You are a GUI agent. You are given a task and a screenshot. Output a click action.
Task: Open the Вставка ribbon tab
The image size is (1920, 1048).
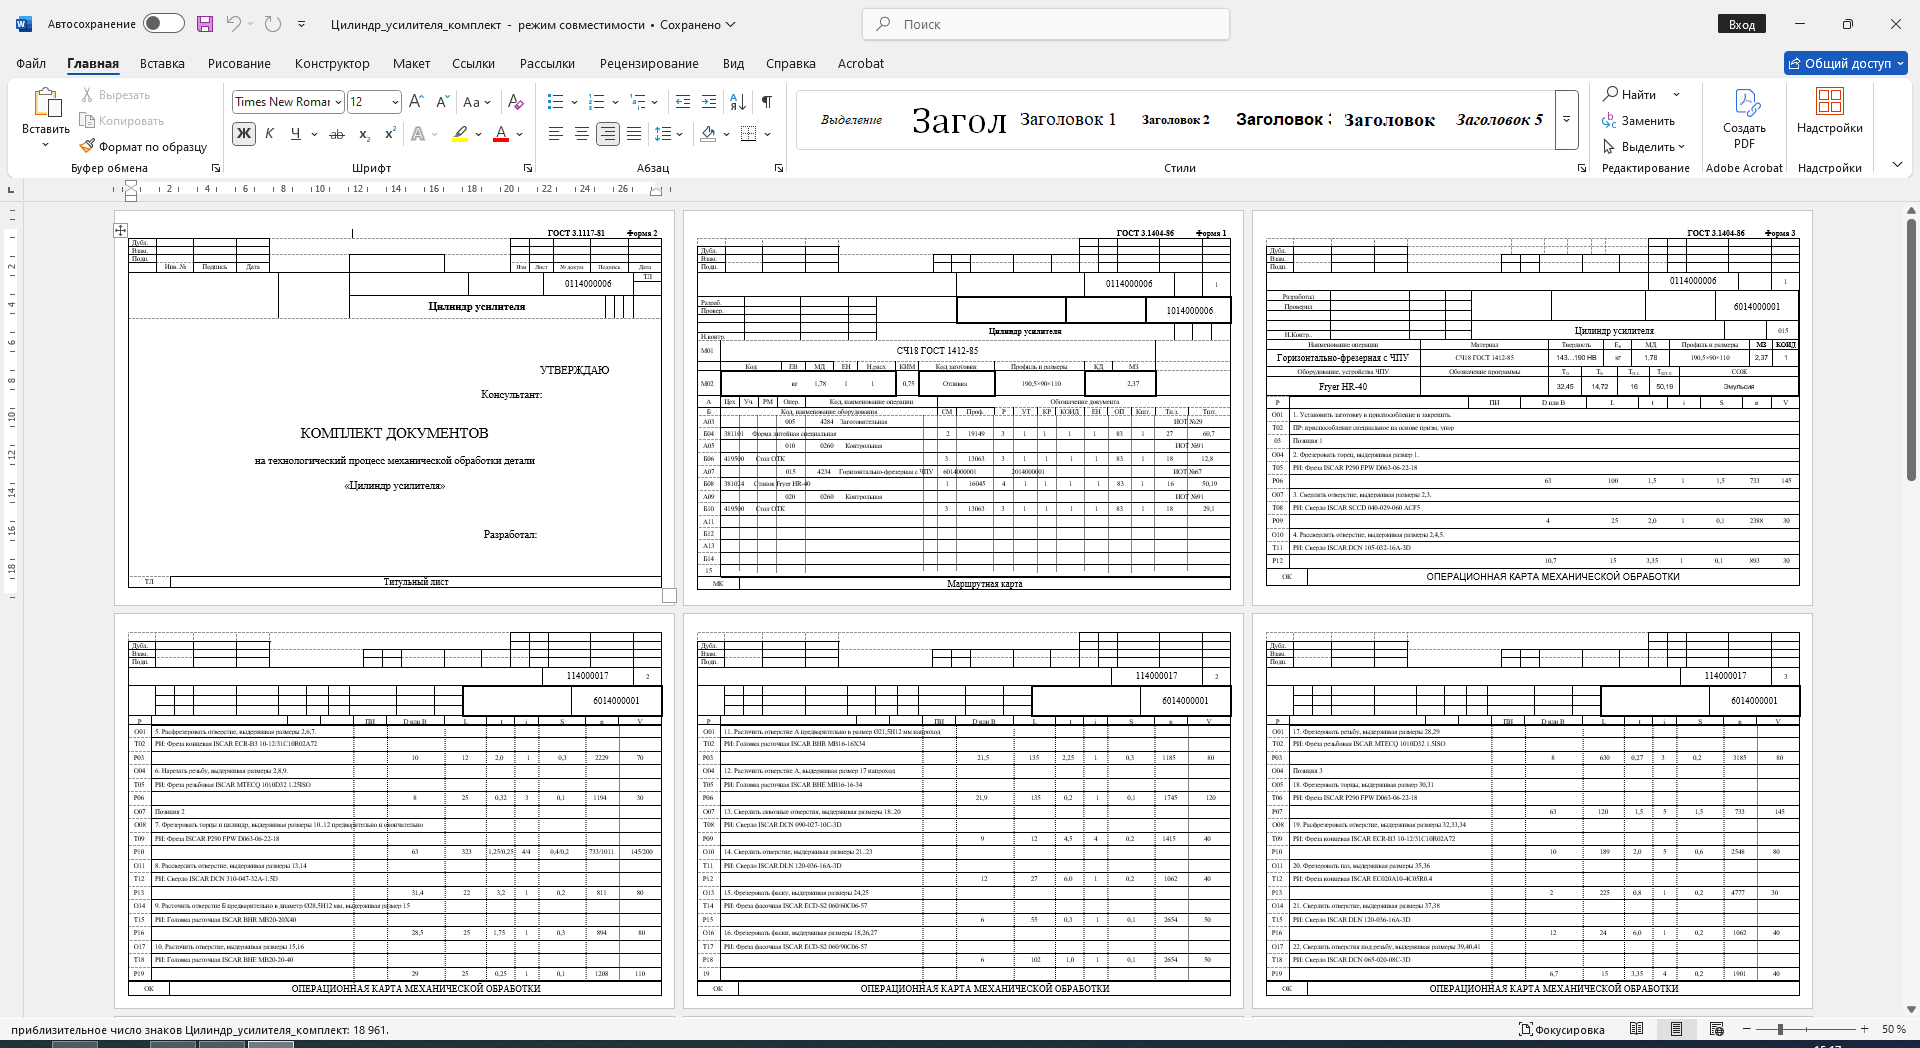point(162,63)
